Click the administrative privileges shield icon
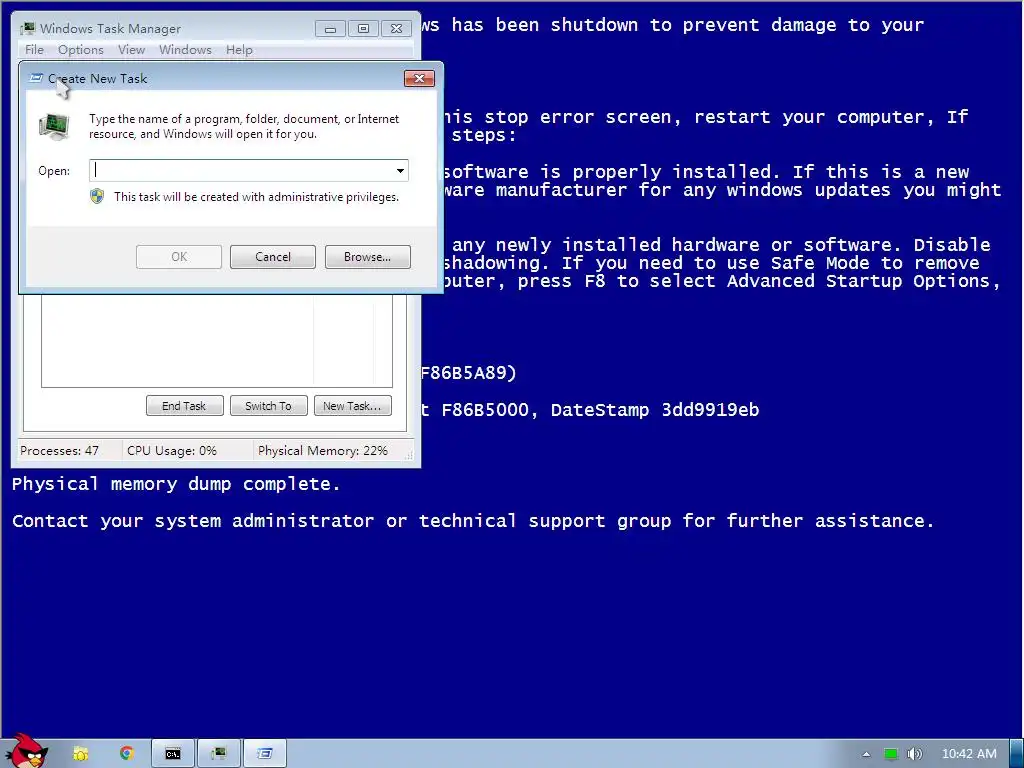 tap(97, 197)
